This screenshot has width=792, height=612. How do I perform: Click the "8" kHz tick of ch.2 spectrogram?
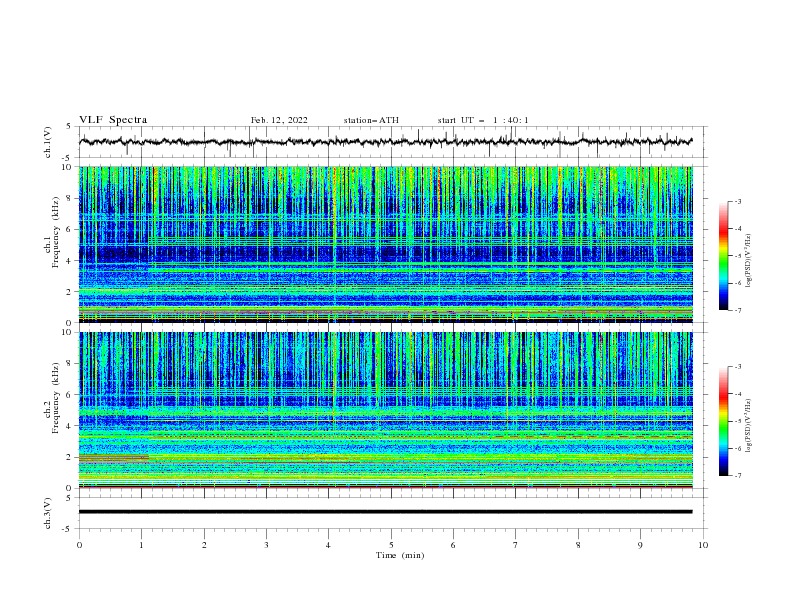(69, 364)
